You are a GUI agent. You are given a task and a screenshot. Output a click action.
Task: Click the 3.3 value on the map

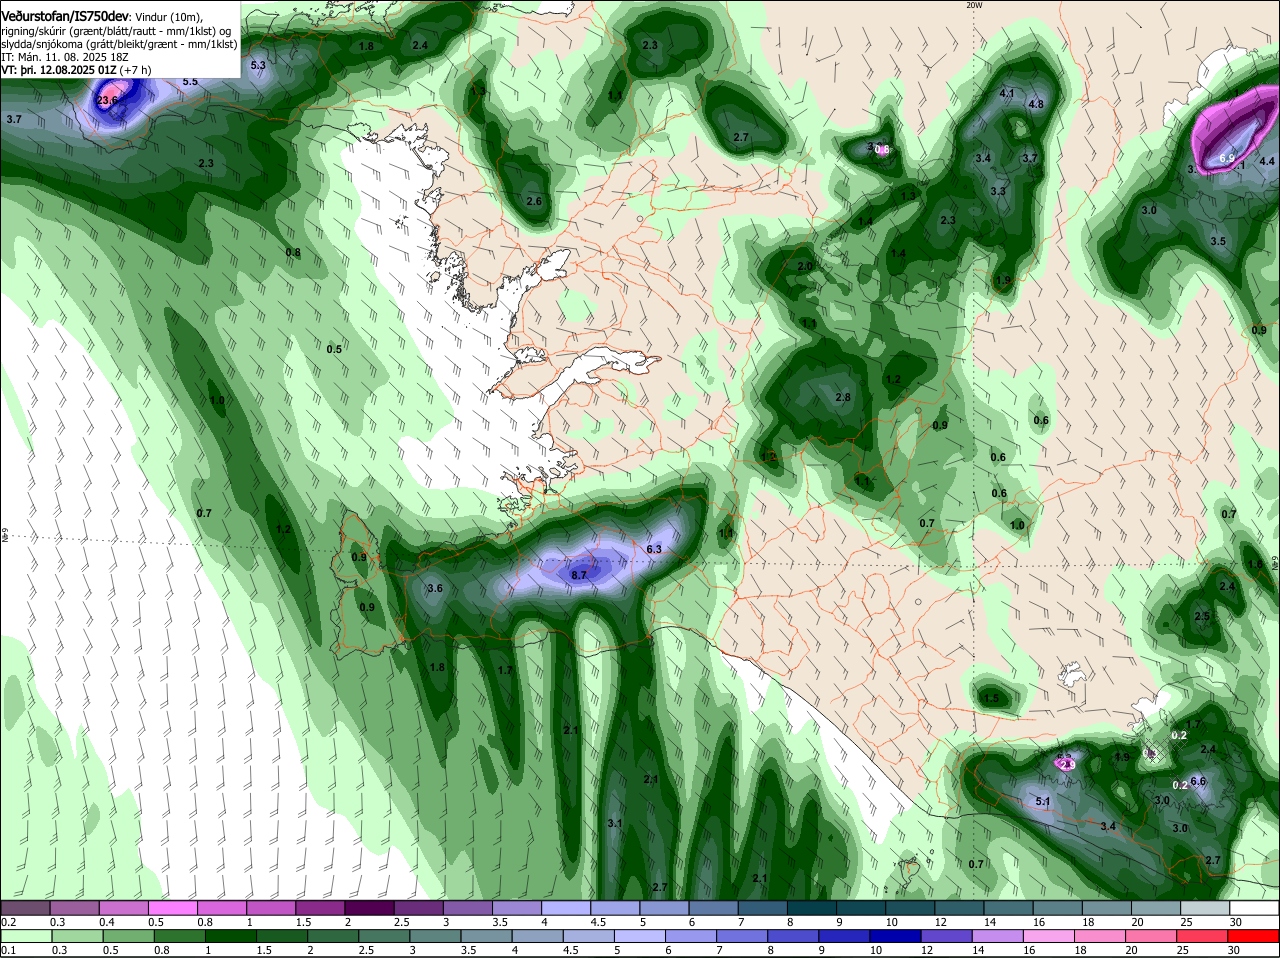coord(997,191)
